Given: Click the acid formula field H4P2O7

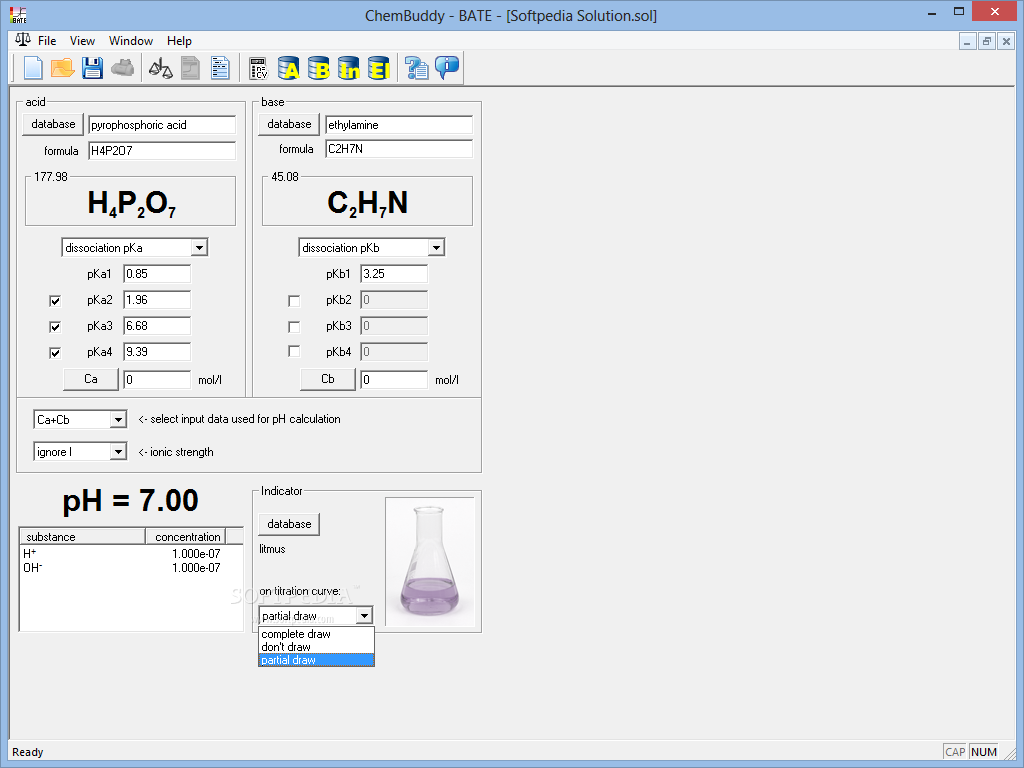Looking at the screenshot, I should click(162, 151).
